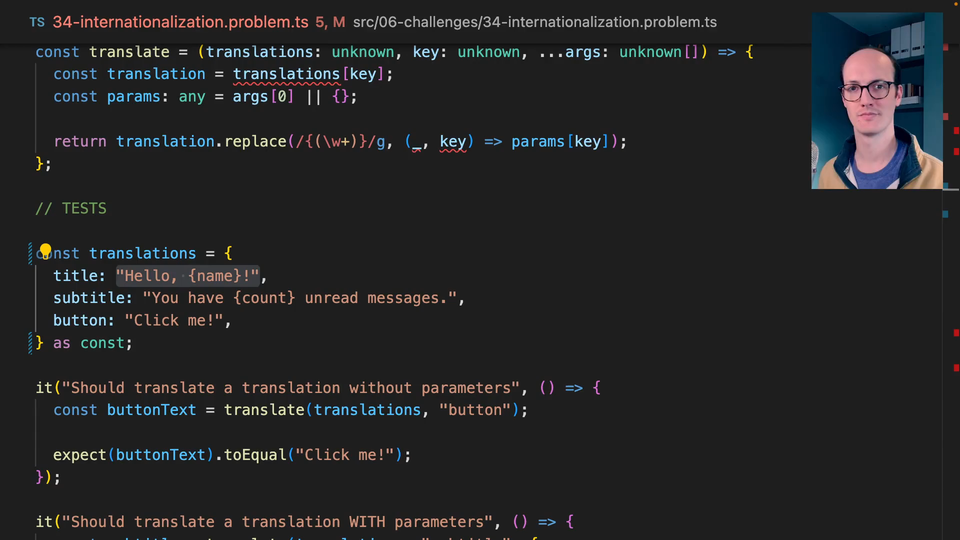
Task: Click the blue marker in the overview ruler
Action: pos(945,214)
